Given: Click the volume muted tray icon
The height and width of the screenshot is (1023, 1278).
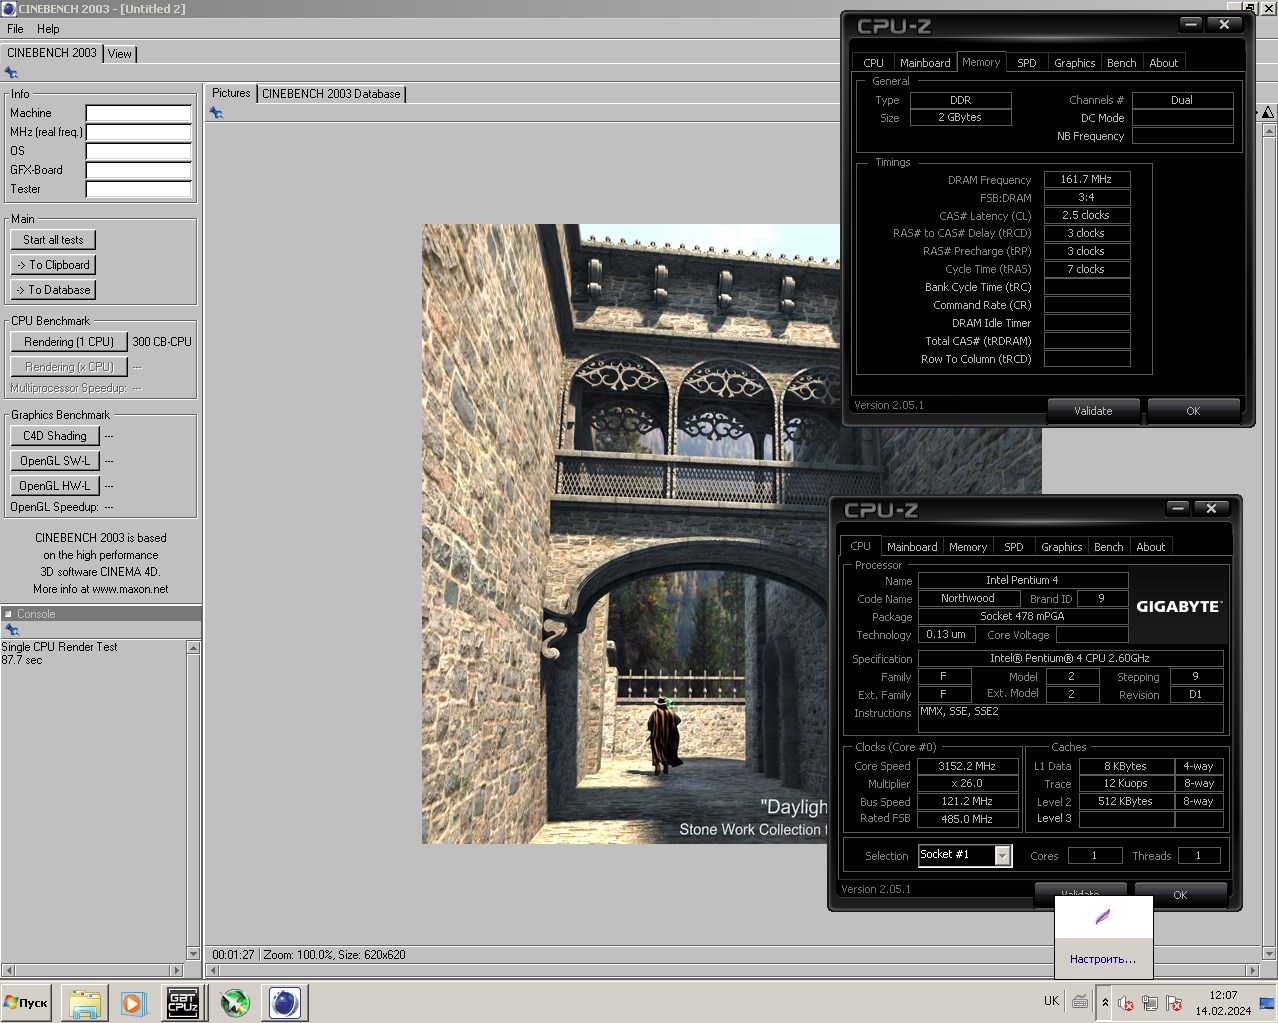Looking at the screenshot, I should 1126,1002.
